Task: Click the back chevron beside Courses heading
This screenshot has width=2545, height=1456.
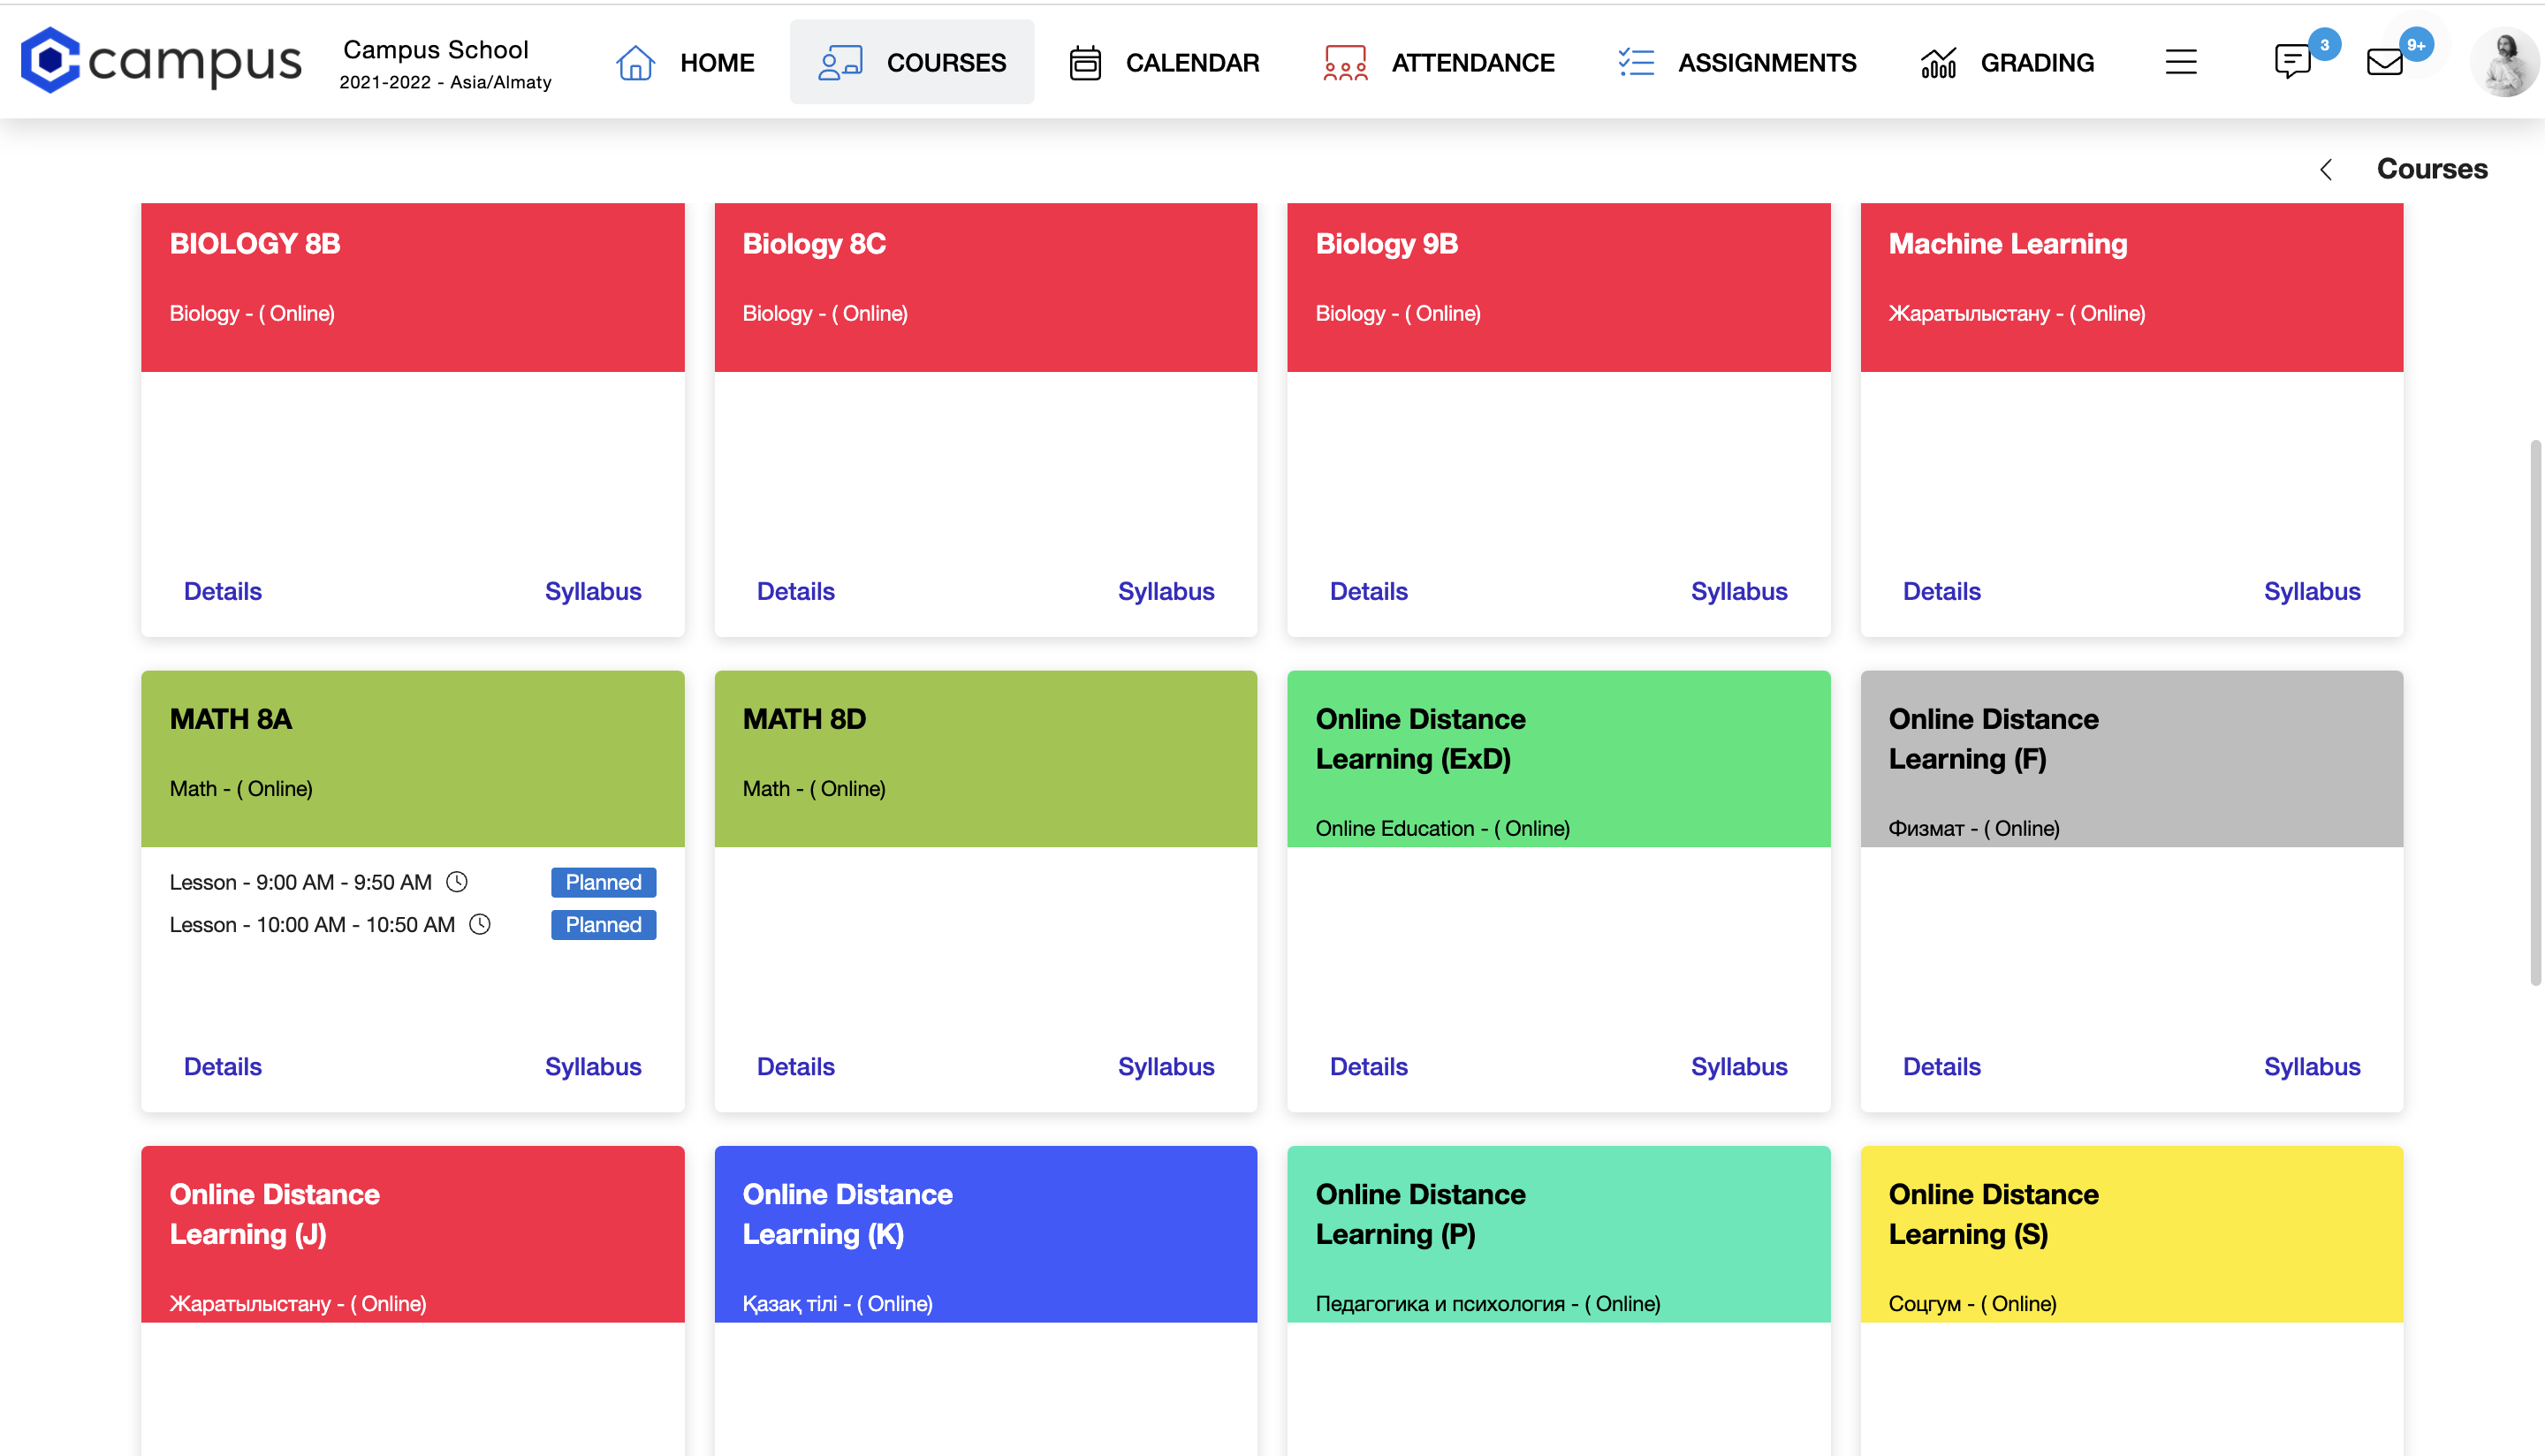Action: pos(2327,170)
